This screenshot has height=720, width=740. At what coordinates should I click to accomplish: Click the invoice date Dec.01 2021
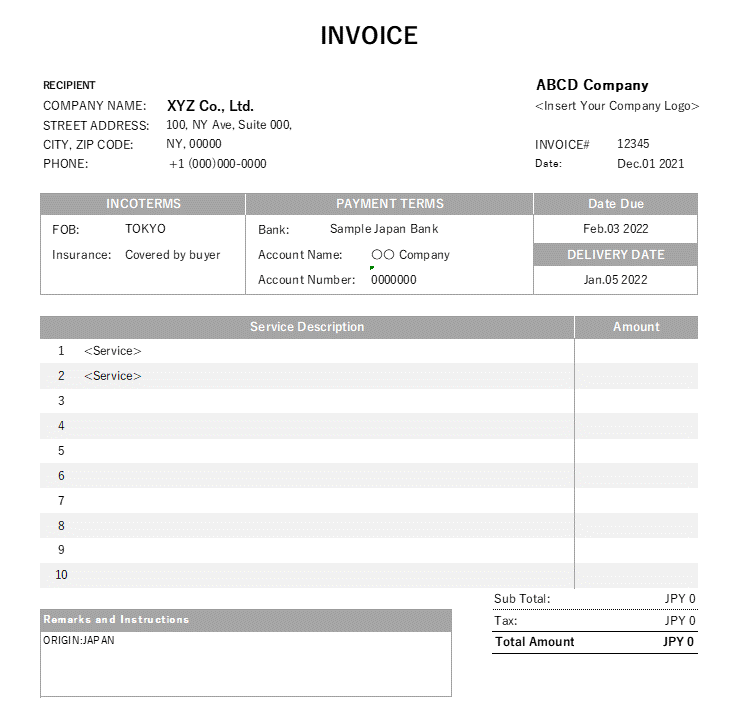[650, 164]
